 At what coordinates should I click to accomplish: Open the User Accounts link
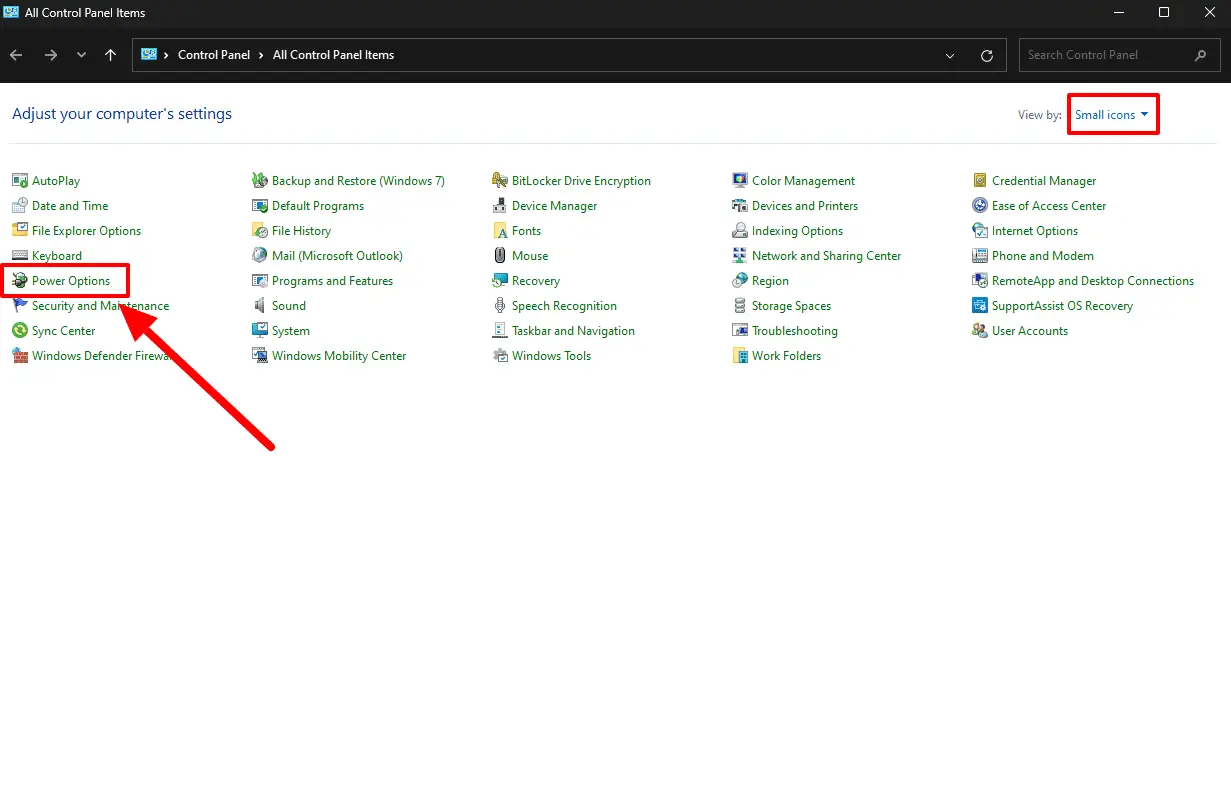[1029, 331]
